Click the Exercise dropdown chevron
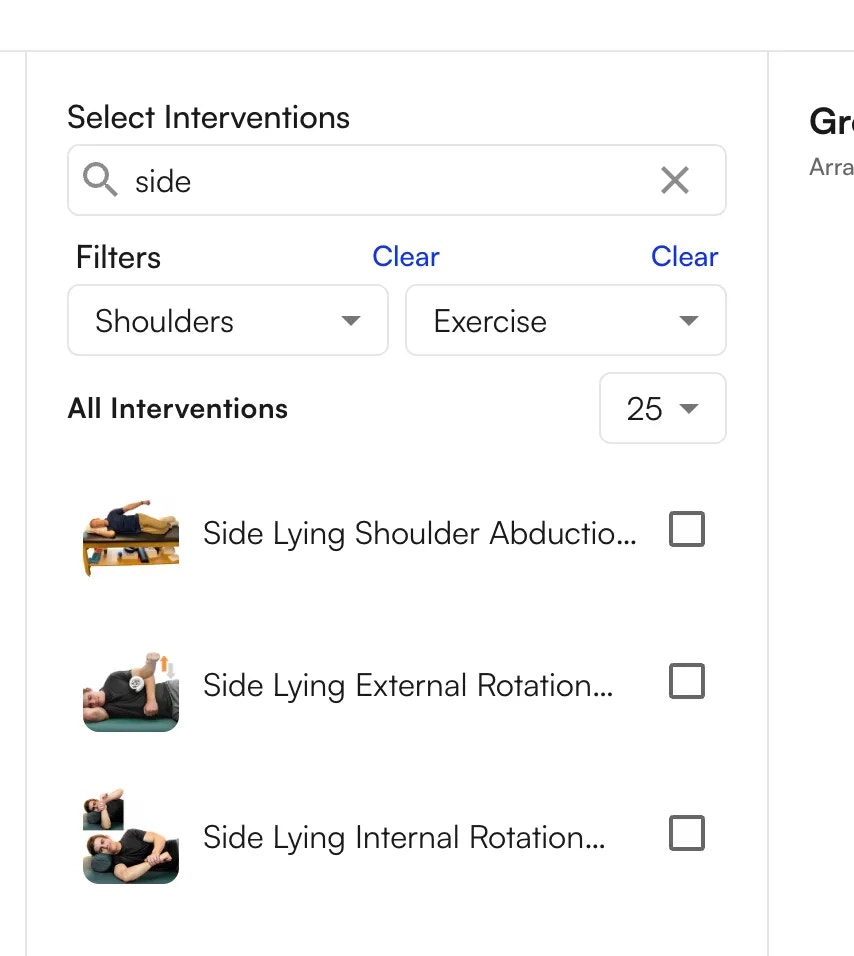The height and width of the screenshot is (956, 854). (x=689, y=321)
